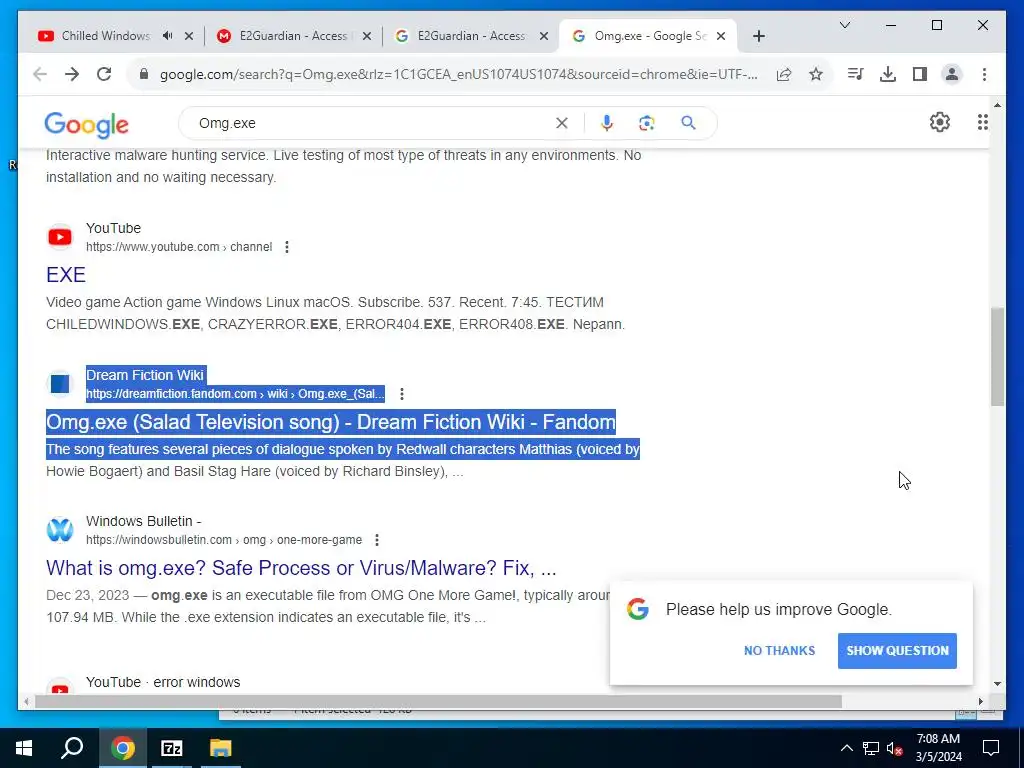Screen dimensions: 1024x768
Task: Close the Chilled Windows tab
Action: (x=189, y=36)
